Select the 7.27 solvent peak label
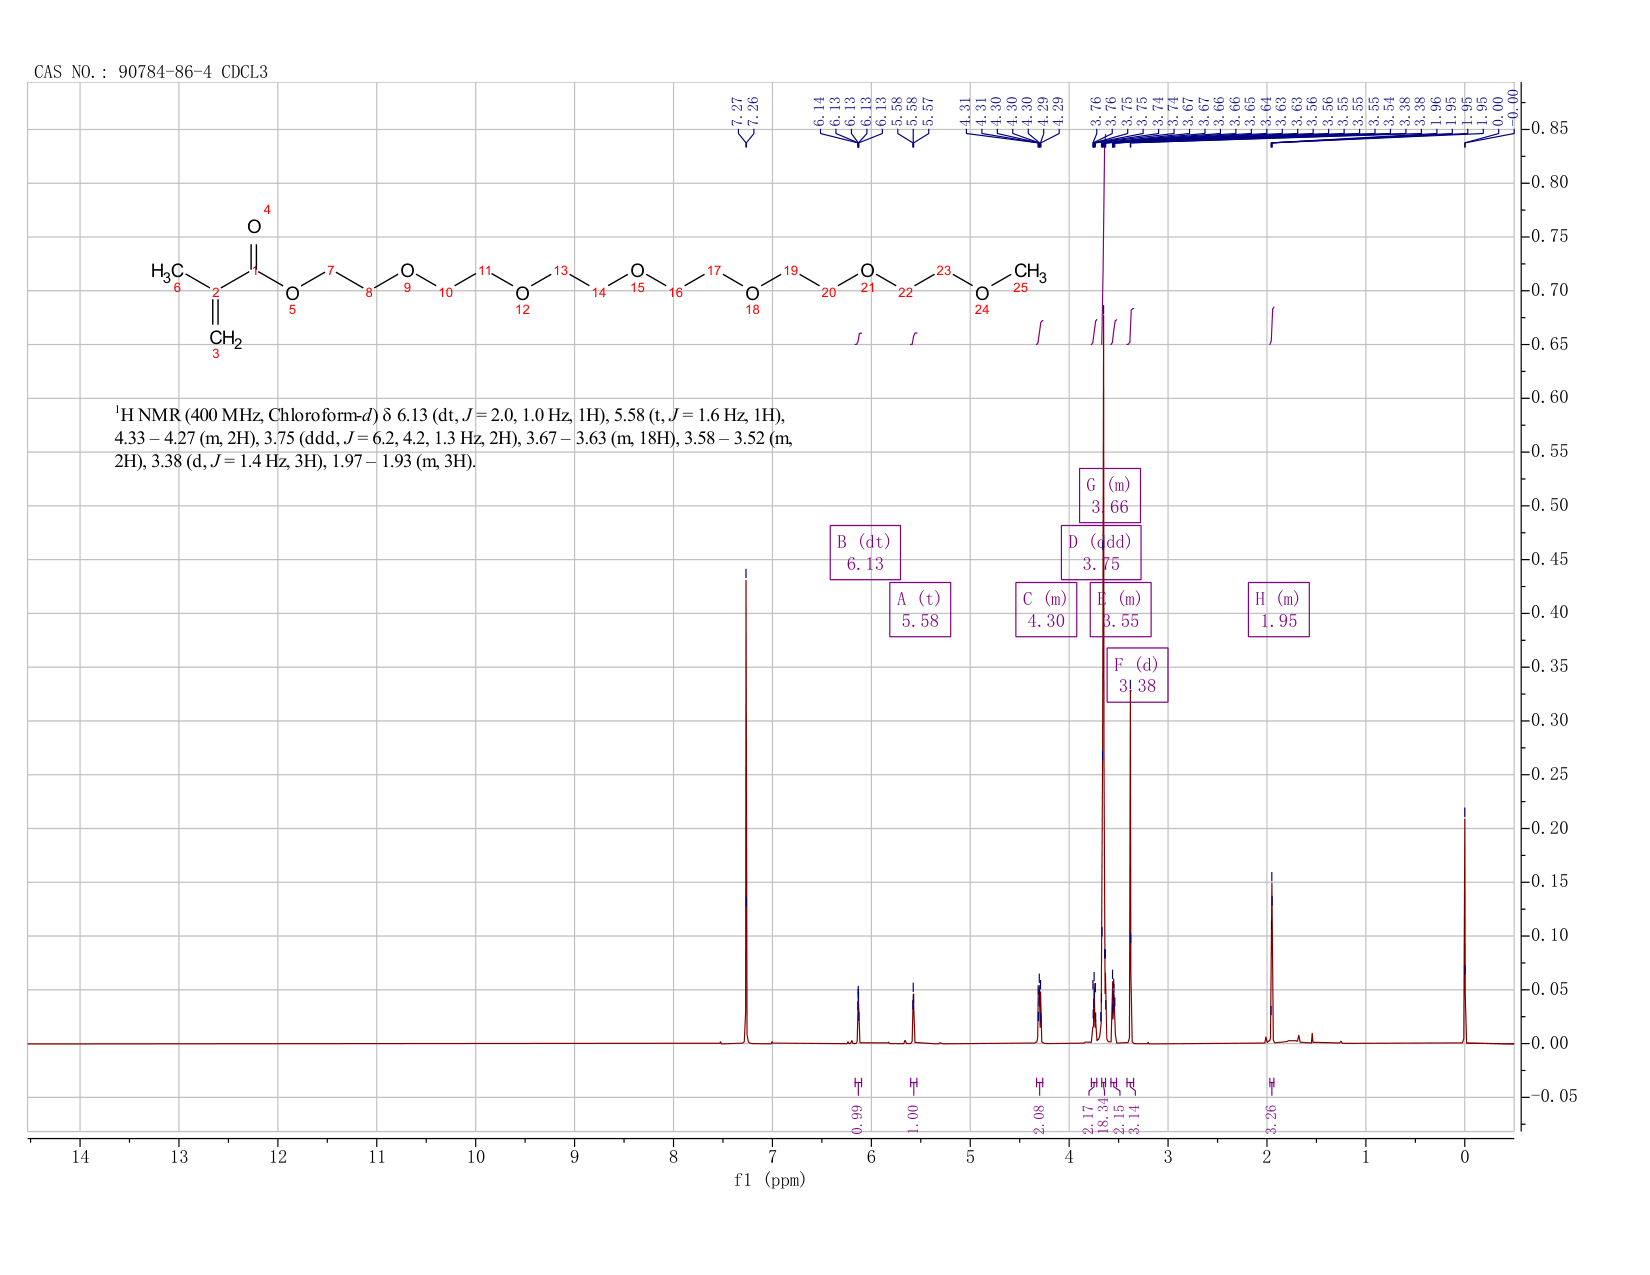The width and height of the screenshot is (1650, 1275). coord(738,110)
